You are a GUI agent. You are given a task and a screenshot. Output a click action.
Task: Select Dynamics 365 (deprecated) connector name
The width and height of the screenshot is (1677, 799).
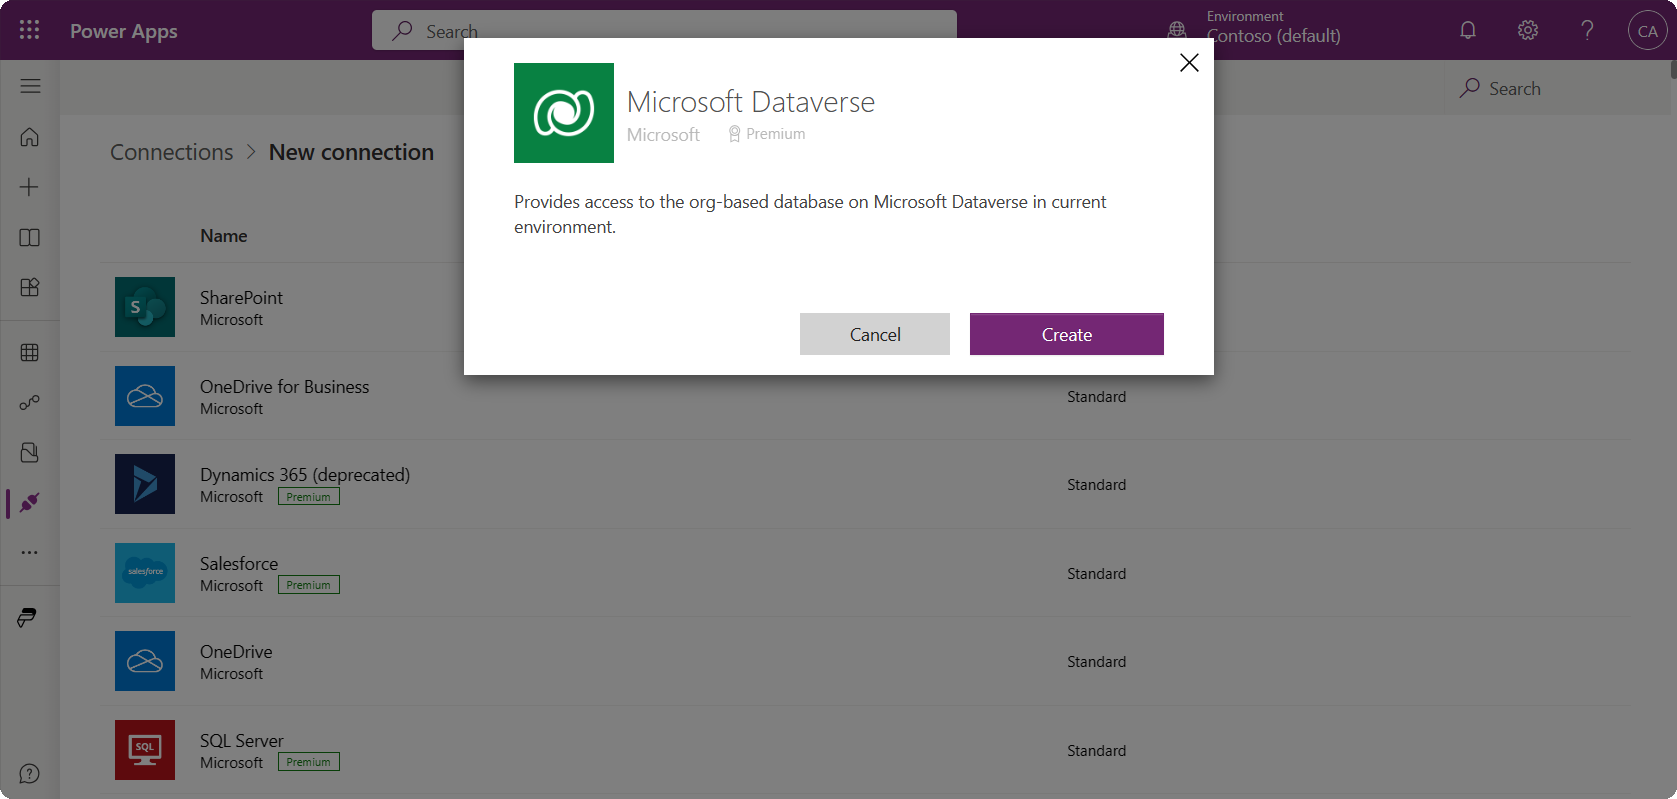pos(305,475)
